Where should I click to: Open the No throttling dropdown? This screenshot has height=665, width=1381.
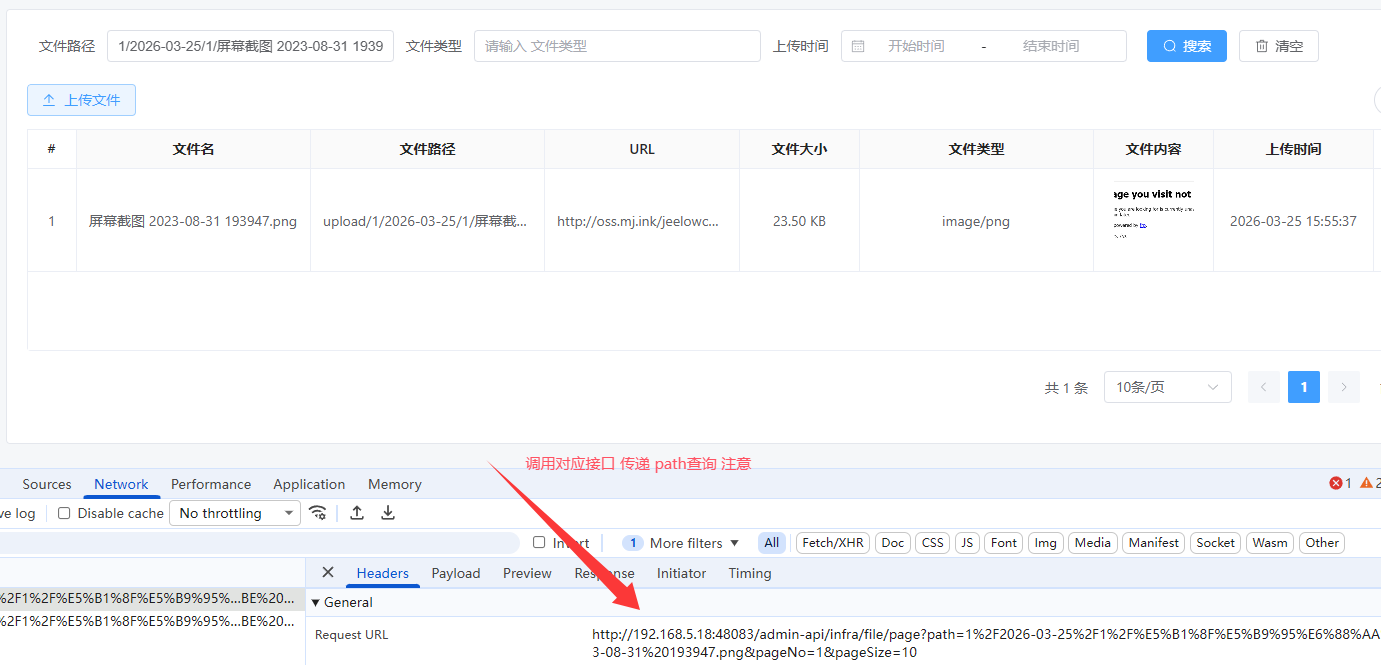click(236, 513)
